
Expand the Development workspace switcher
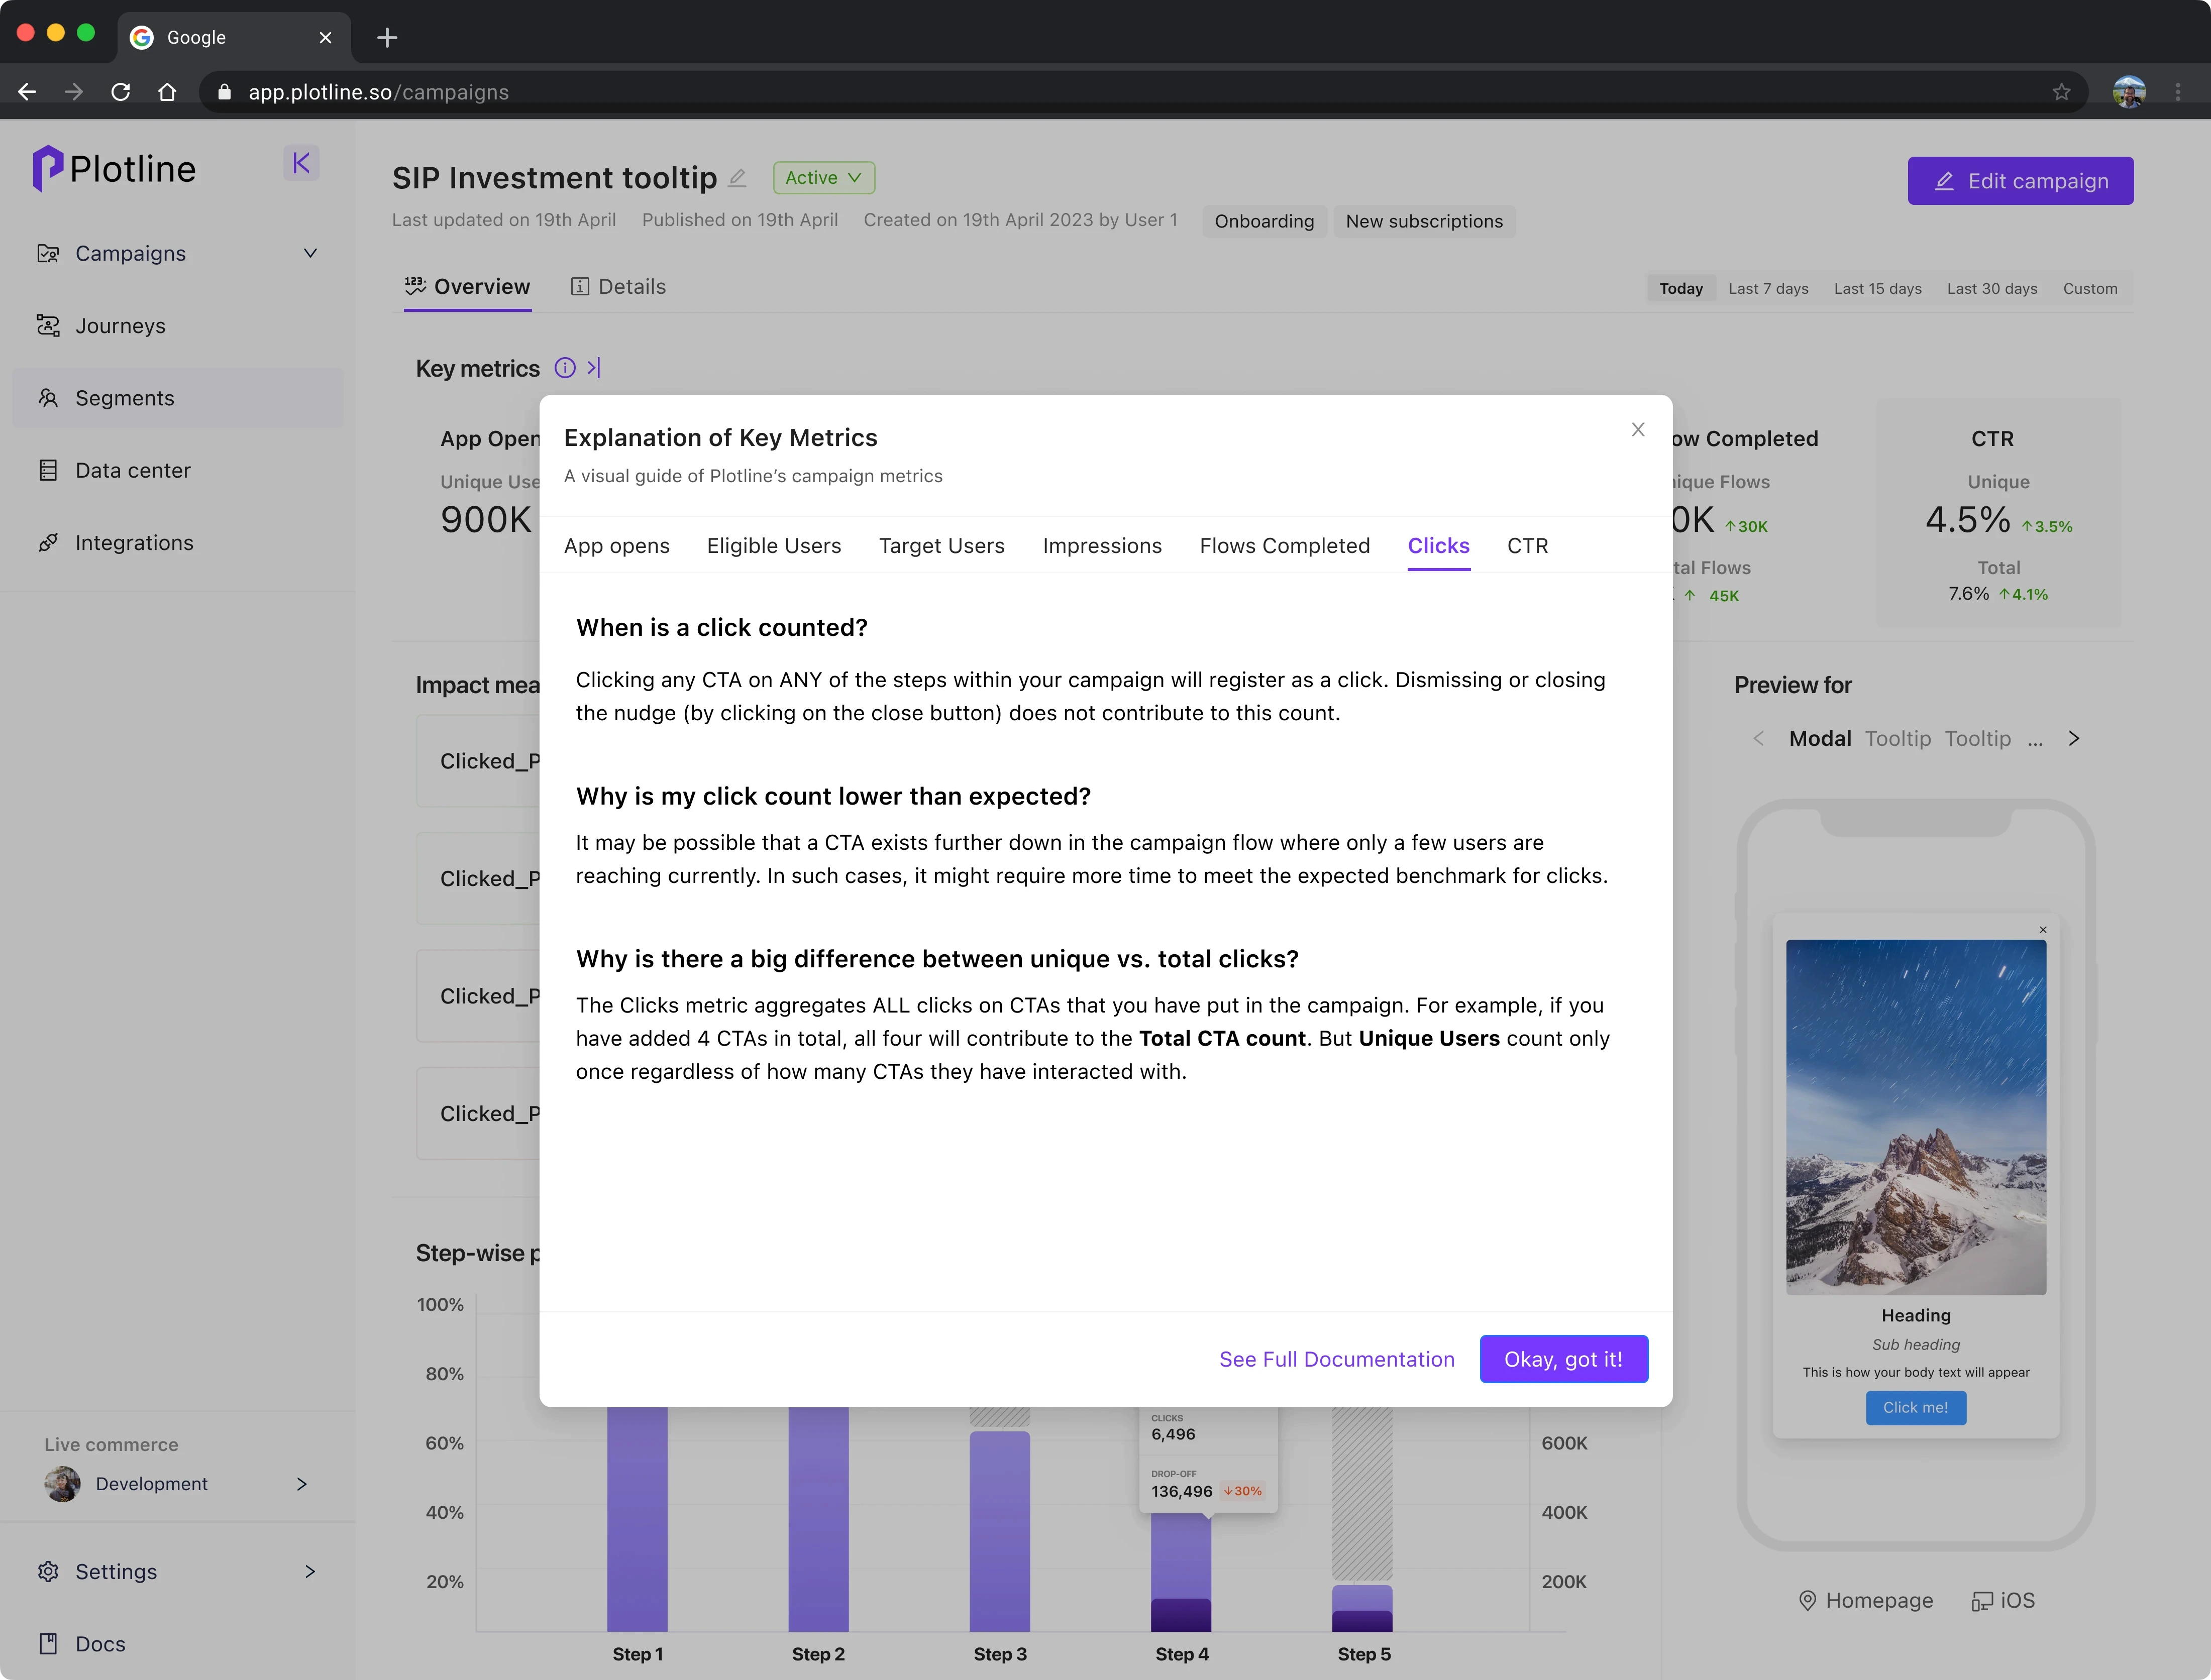301,1484
